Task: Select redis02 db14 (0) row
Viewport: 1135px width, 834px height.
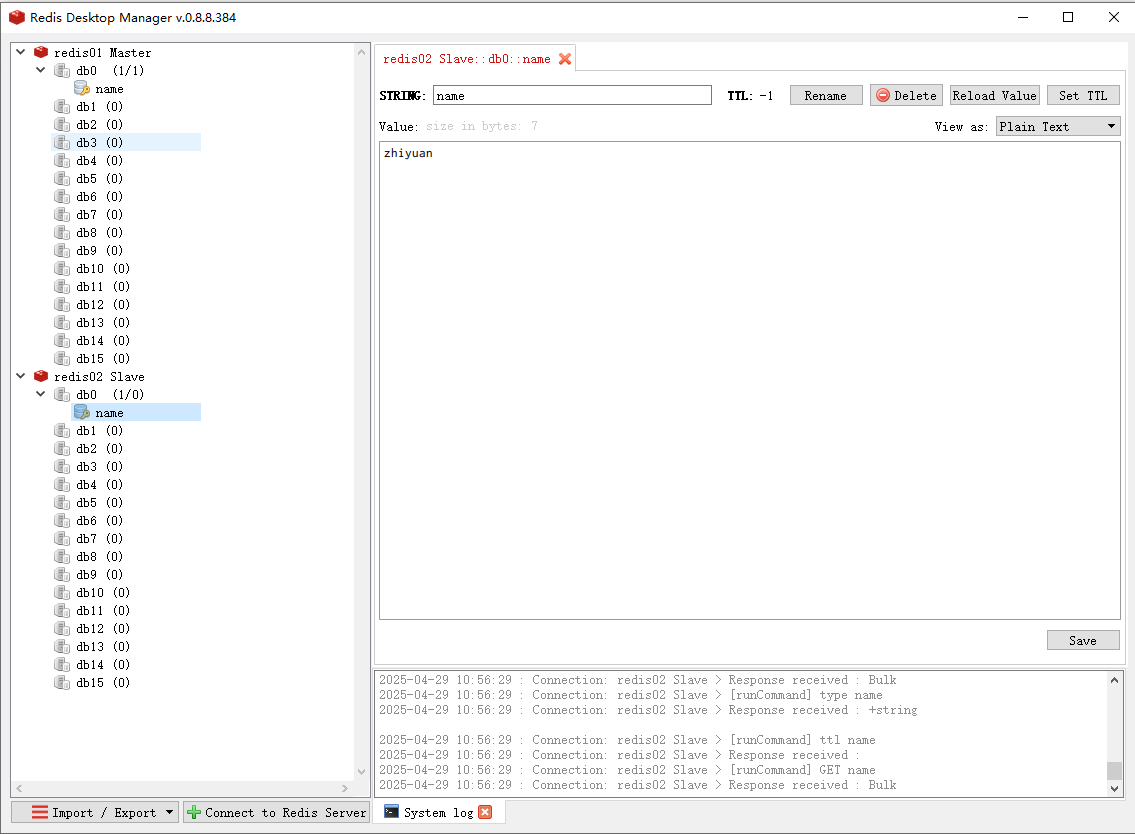Action: pos(103,665)
